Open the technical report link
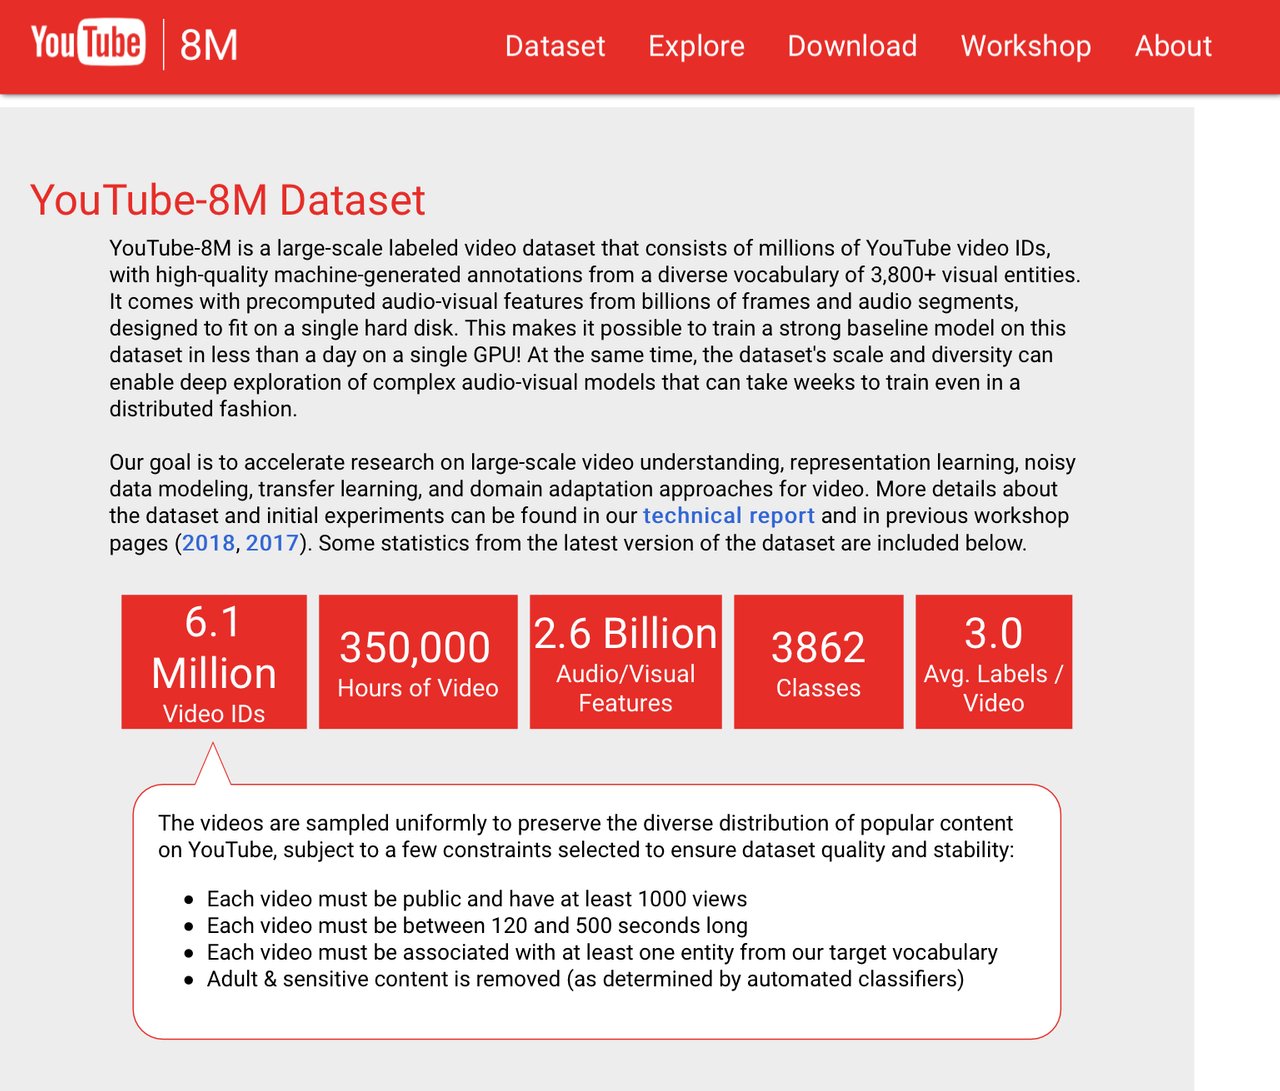 pos(729,516)
